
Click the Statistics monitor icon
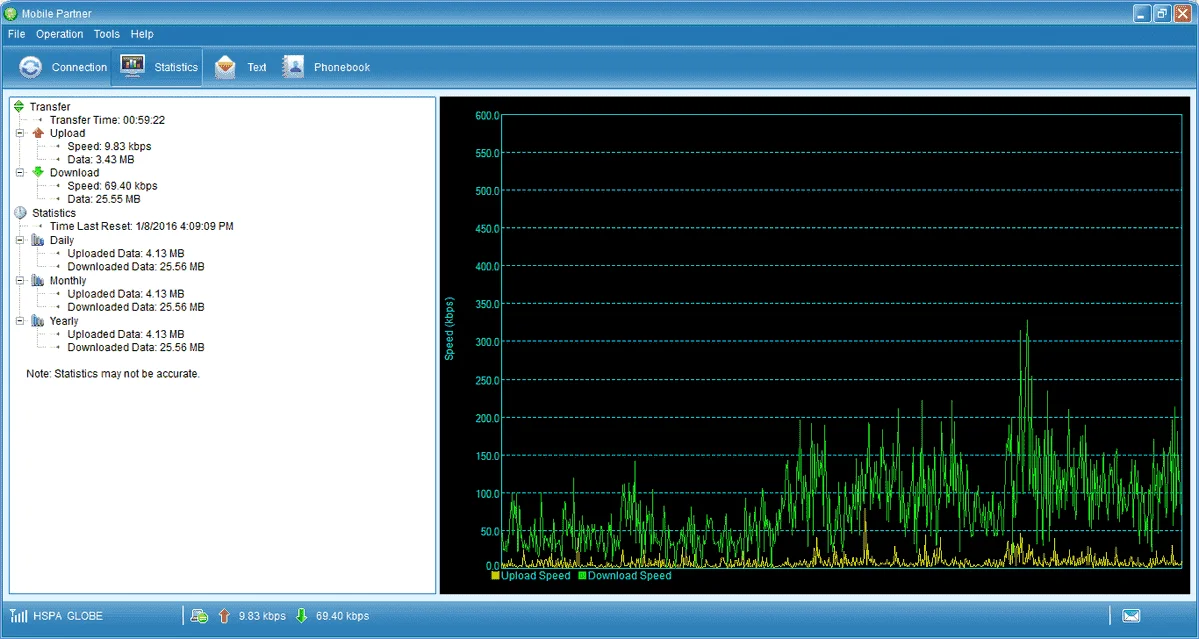pos(133,66)
